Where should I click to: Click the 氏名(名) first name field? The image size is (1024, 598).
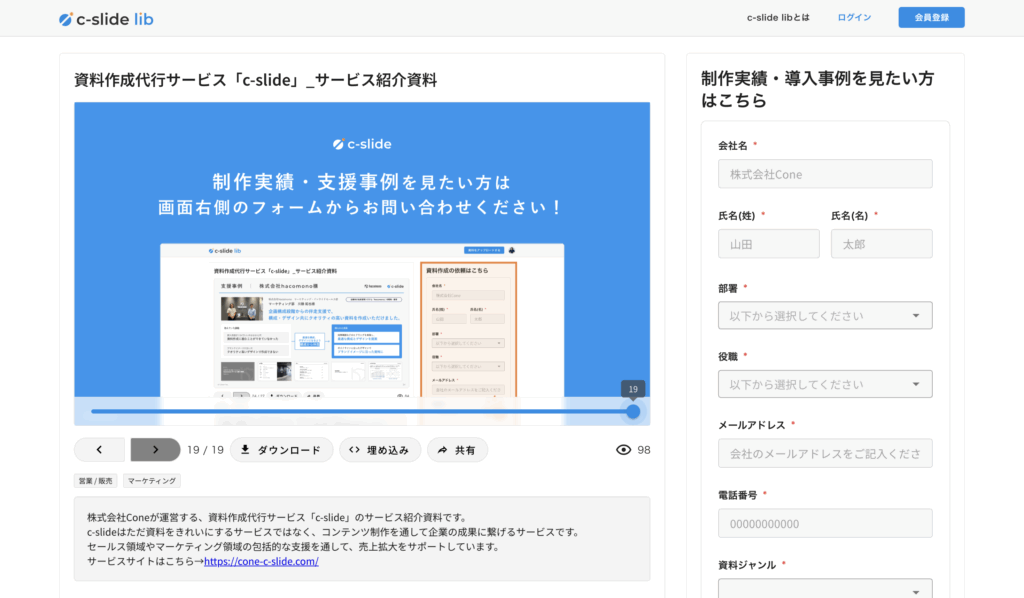[x=881, y=244]
